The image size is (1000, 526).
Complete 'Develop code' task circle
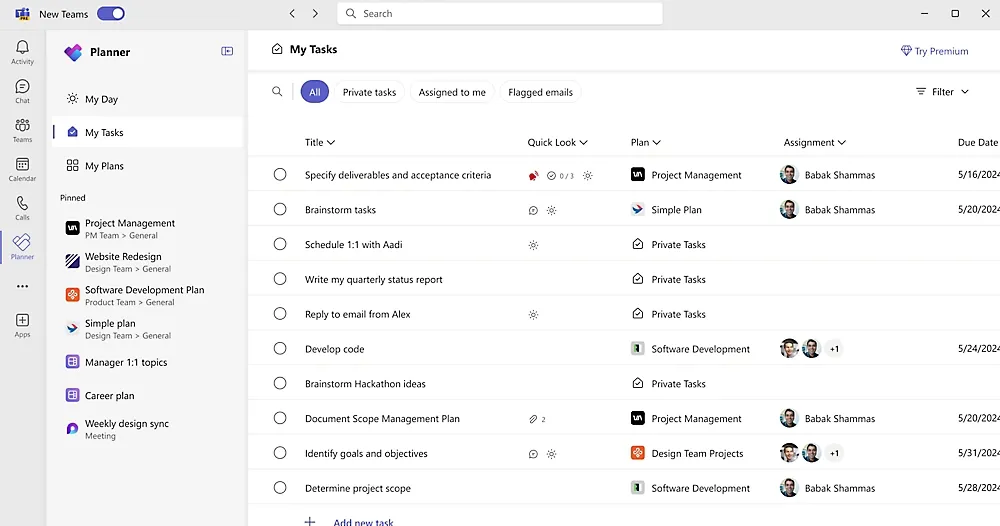(280, 349)
